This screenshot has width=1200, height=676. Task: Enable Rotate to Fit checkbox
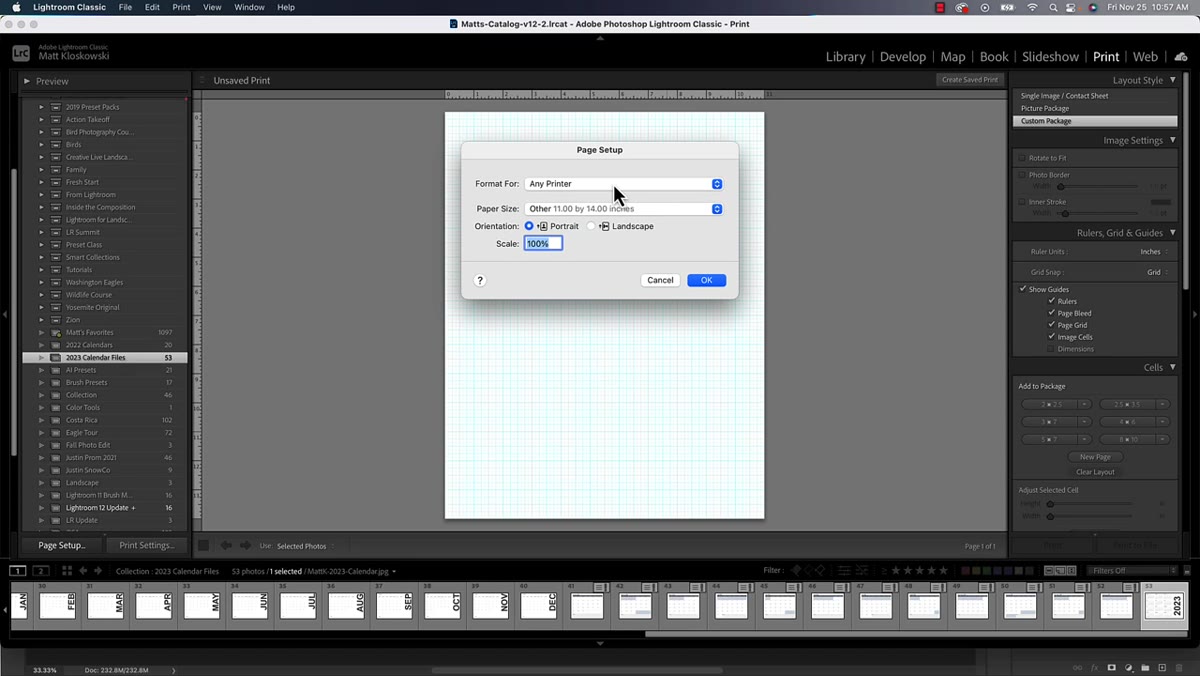coord(1022,158)
